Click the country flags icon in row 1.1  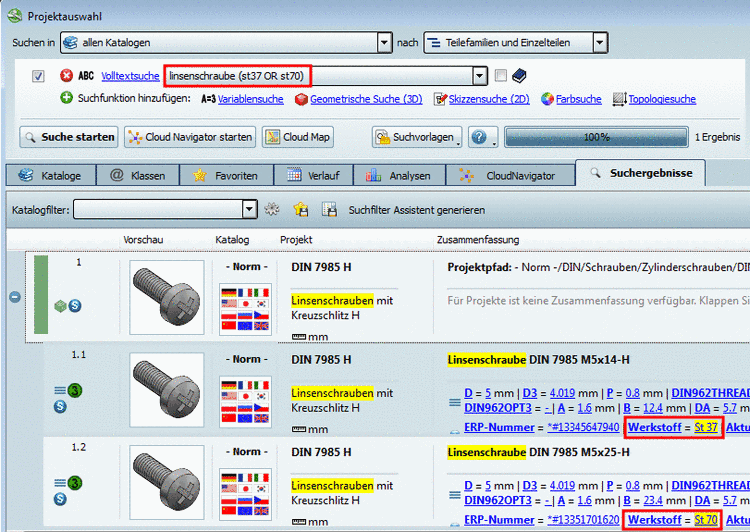point(245,401)
